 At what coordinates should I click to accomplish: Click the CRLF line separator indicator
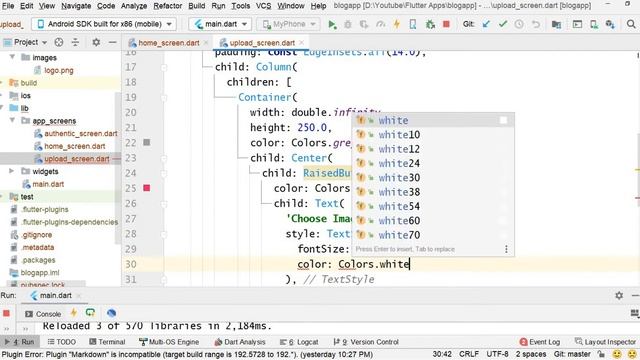pyautogui.click(x=469, y=354)
